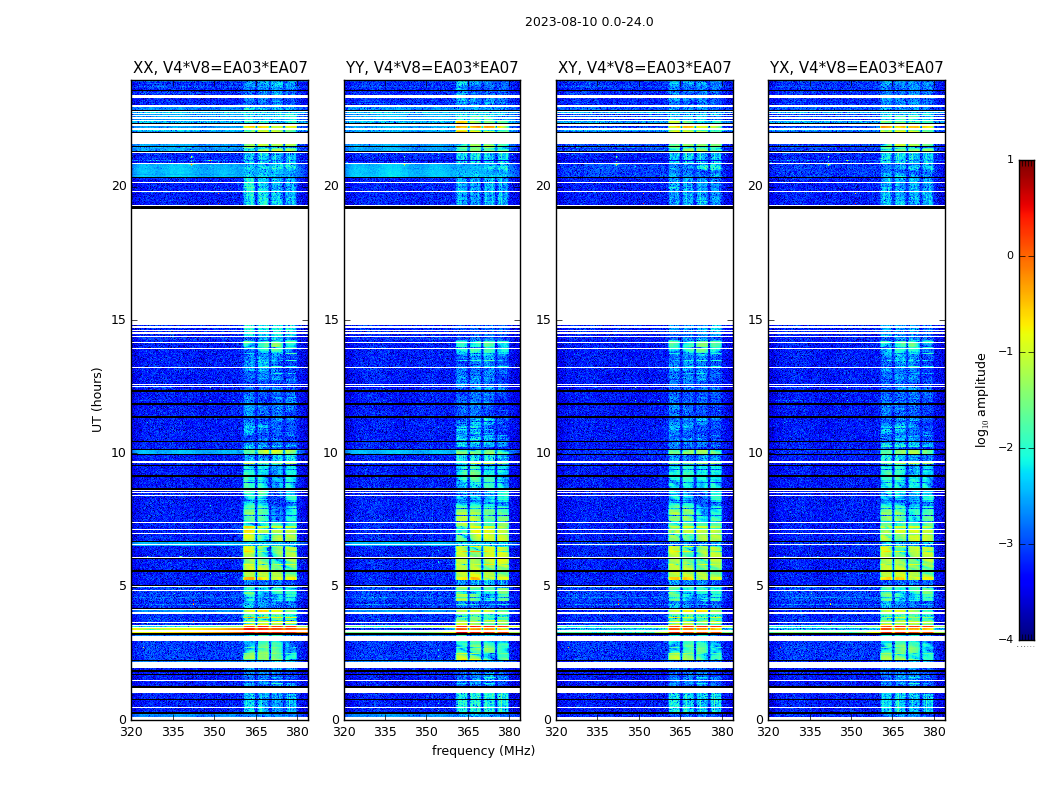The image size is (1050, 800).
Task: Click the cyan horizontal band near 20.5 hours in the YY panel
Action: [432, 171]
